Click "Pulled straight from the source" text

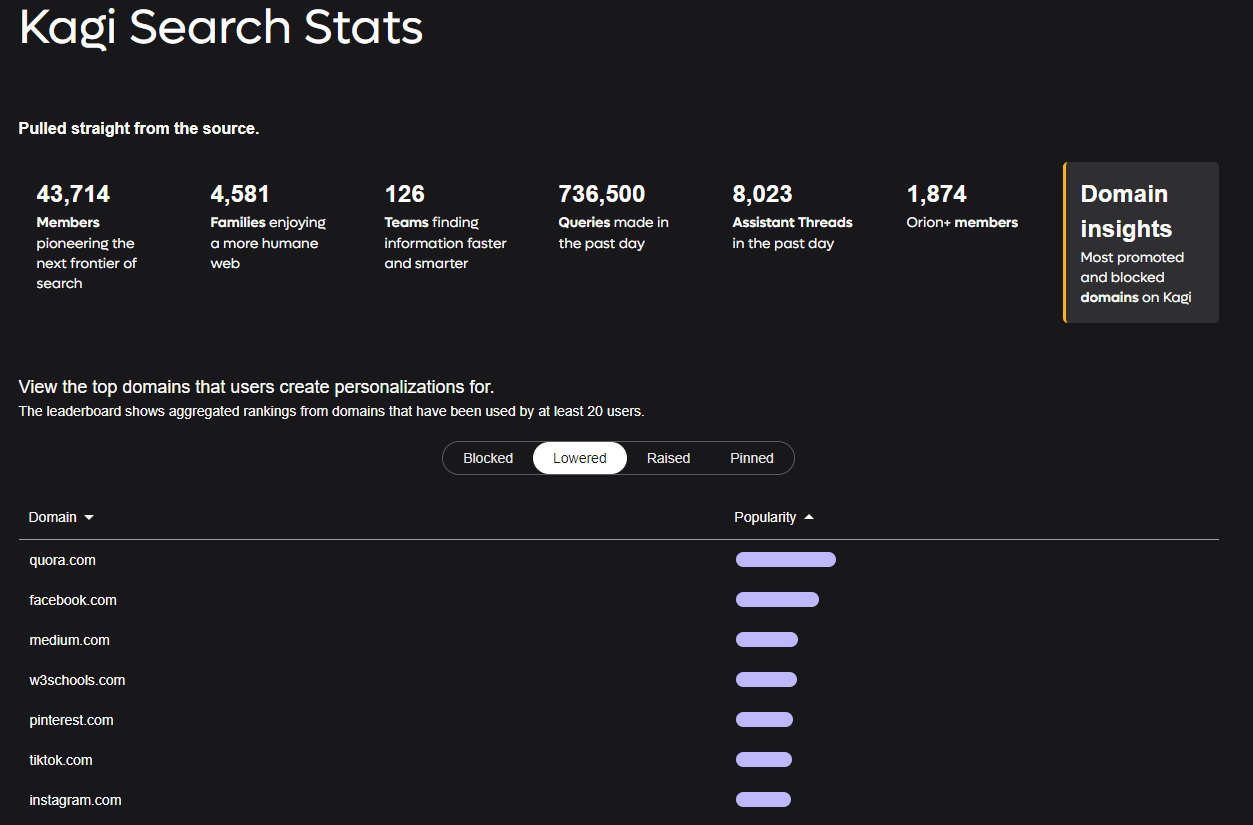[x=139, y=129]
